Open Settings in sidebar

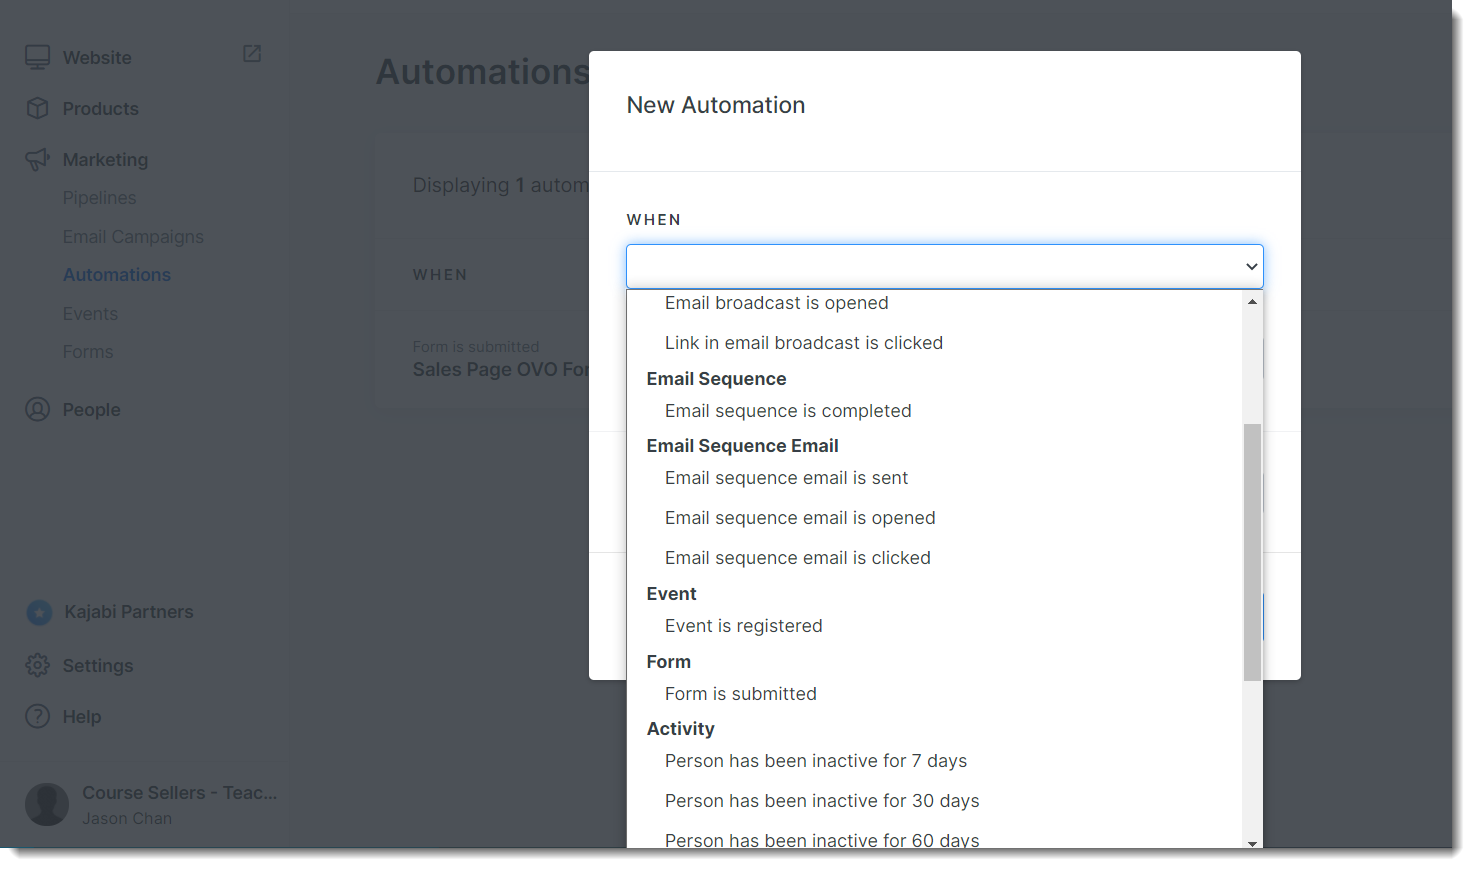pyautogui.click(x=98, y=666)
